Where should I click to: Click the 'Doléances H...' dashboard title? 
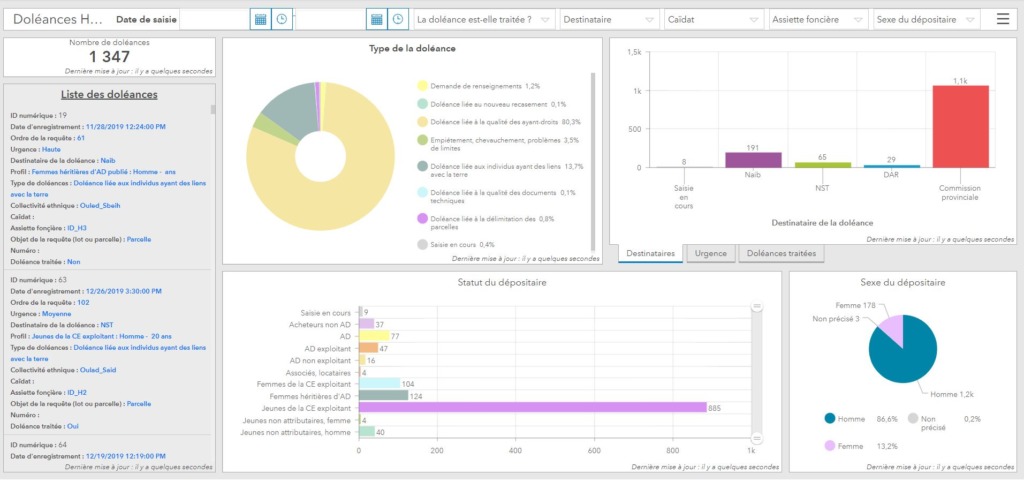[57, 20]
